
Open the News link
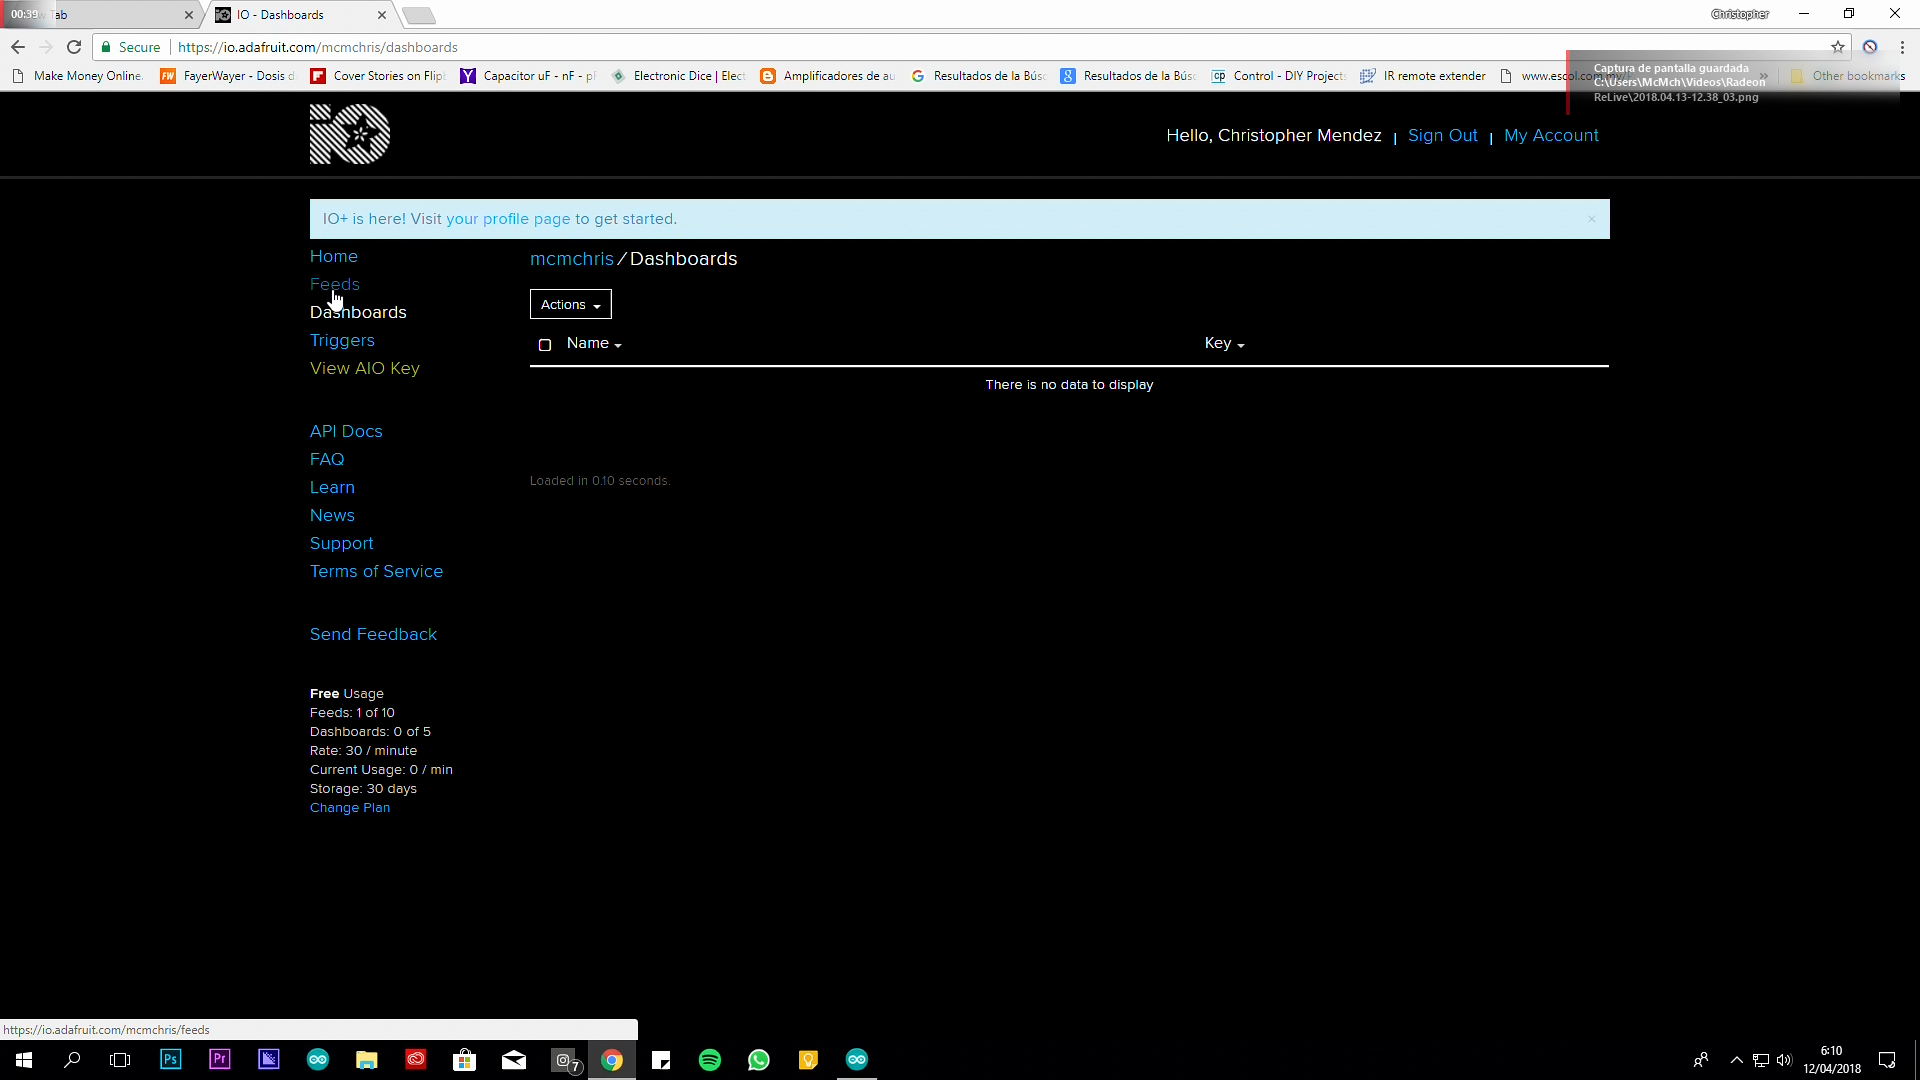332,516
